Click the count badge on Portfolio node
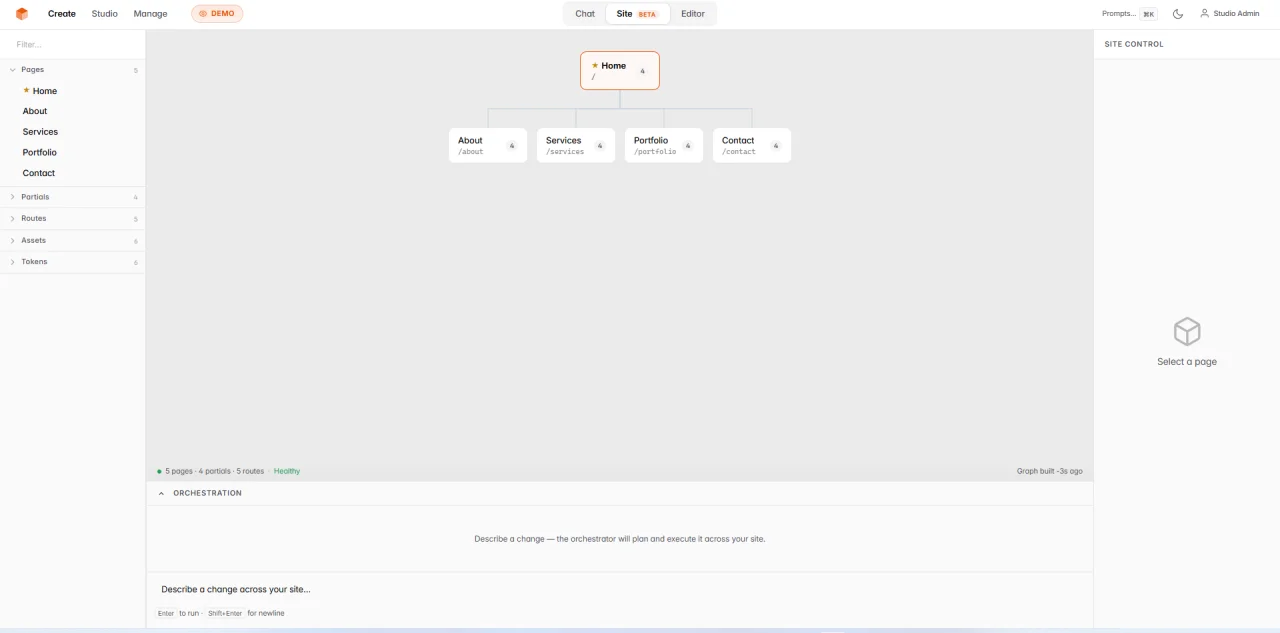1280x633 pixels. [x=688, y=146]
